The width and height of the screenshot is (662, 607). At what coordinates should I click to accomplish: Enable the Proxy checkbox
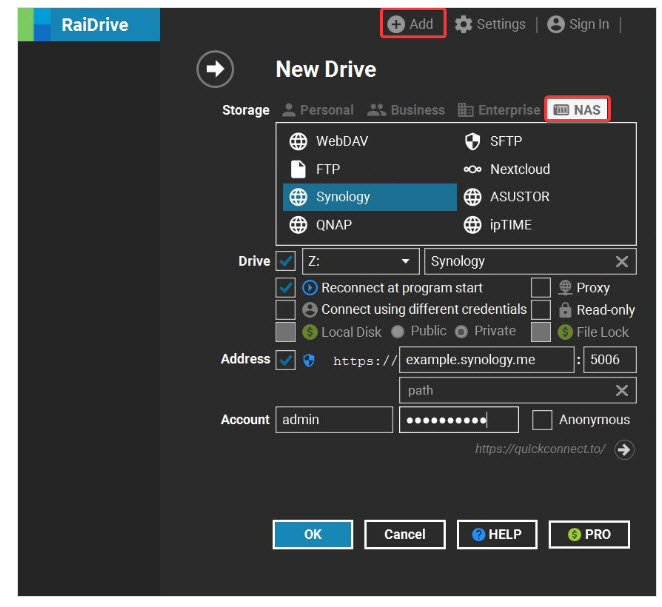tap(541, 288)
